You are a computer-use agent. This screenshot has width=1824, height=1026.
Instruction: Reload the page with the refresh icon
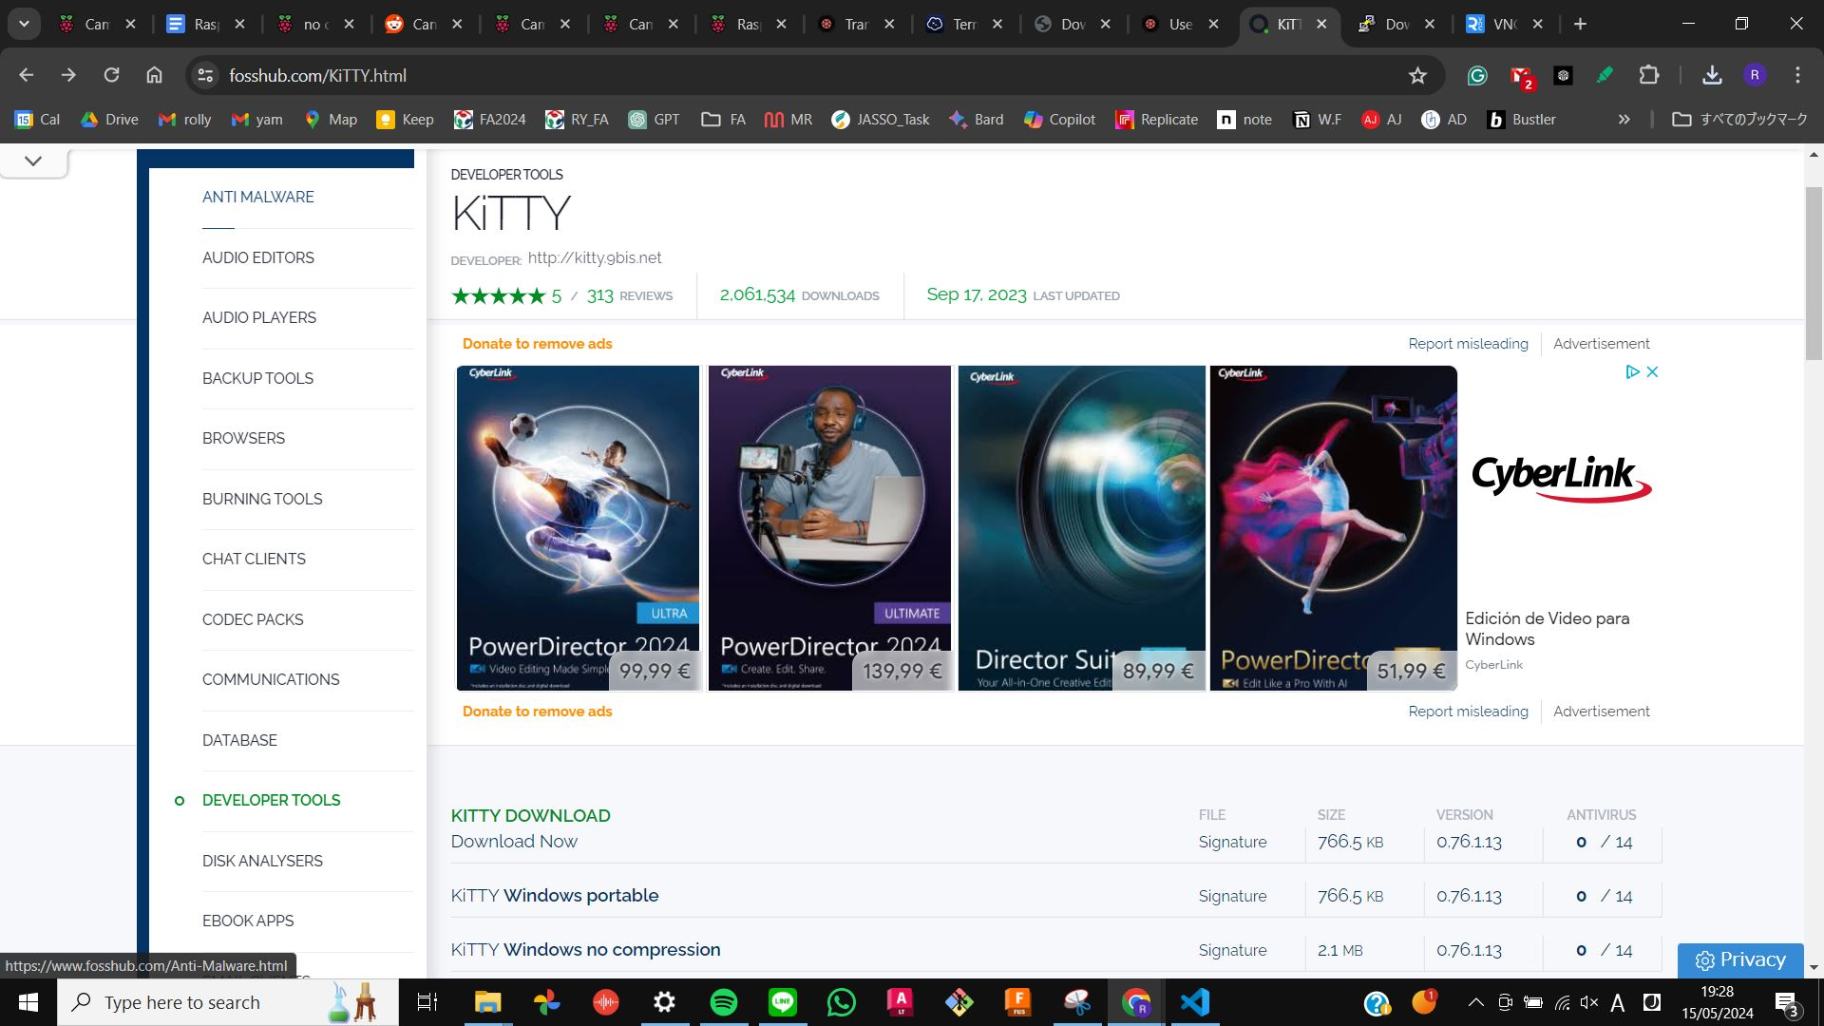(112, 75)
